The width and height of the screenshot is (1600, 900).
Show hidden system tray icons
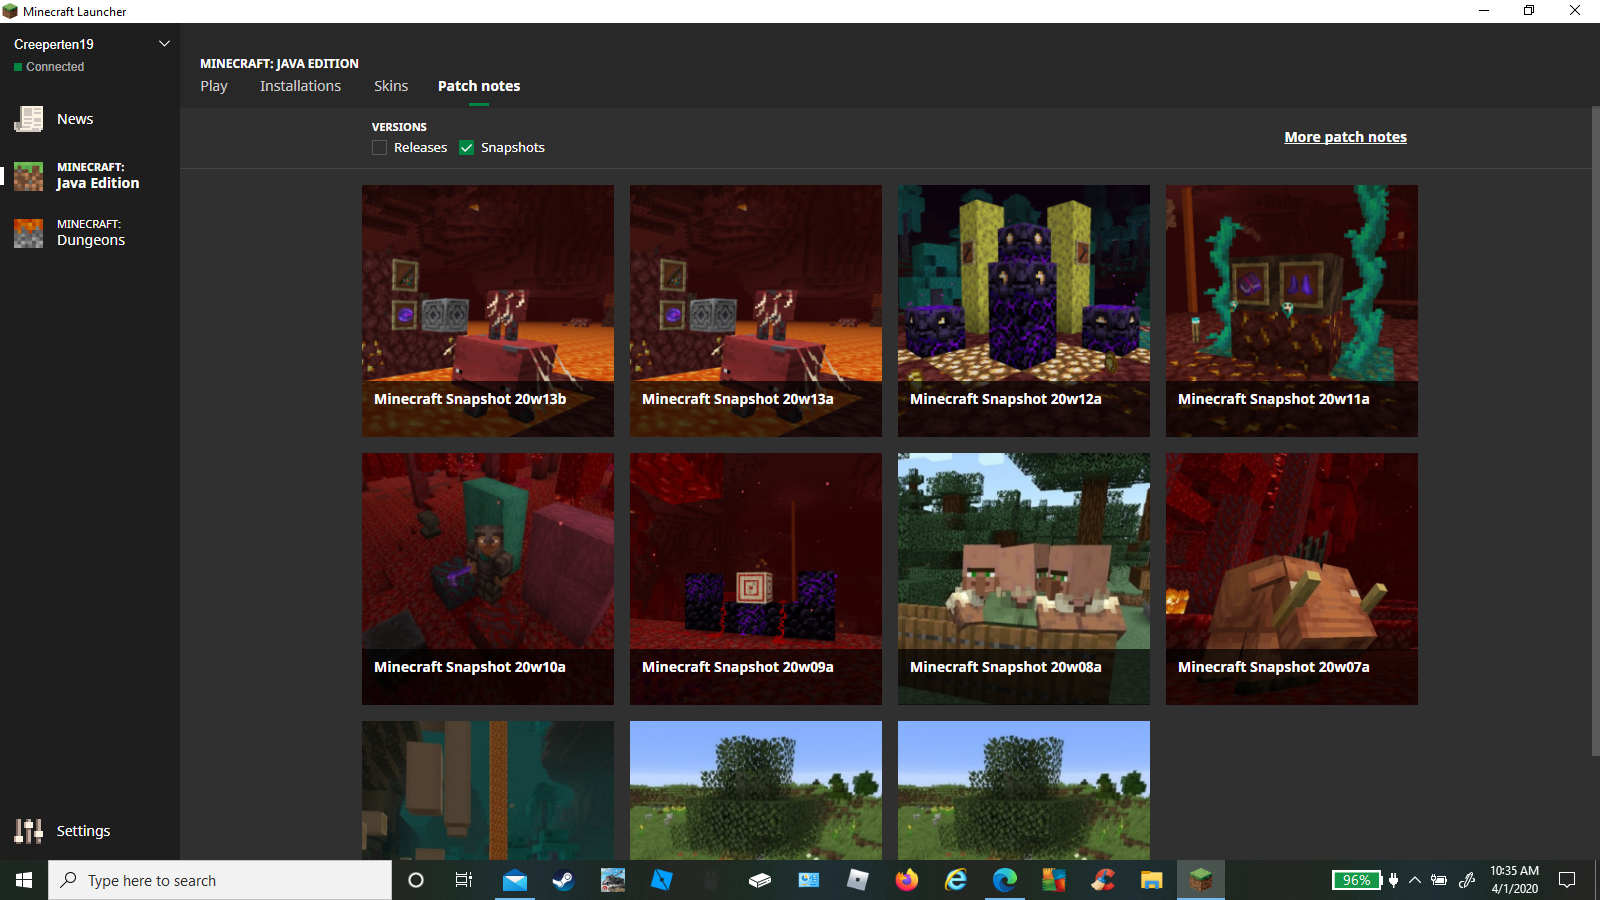pos(1414,880)
